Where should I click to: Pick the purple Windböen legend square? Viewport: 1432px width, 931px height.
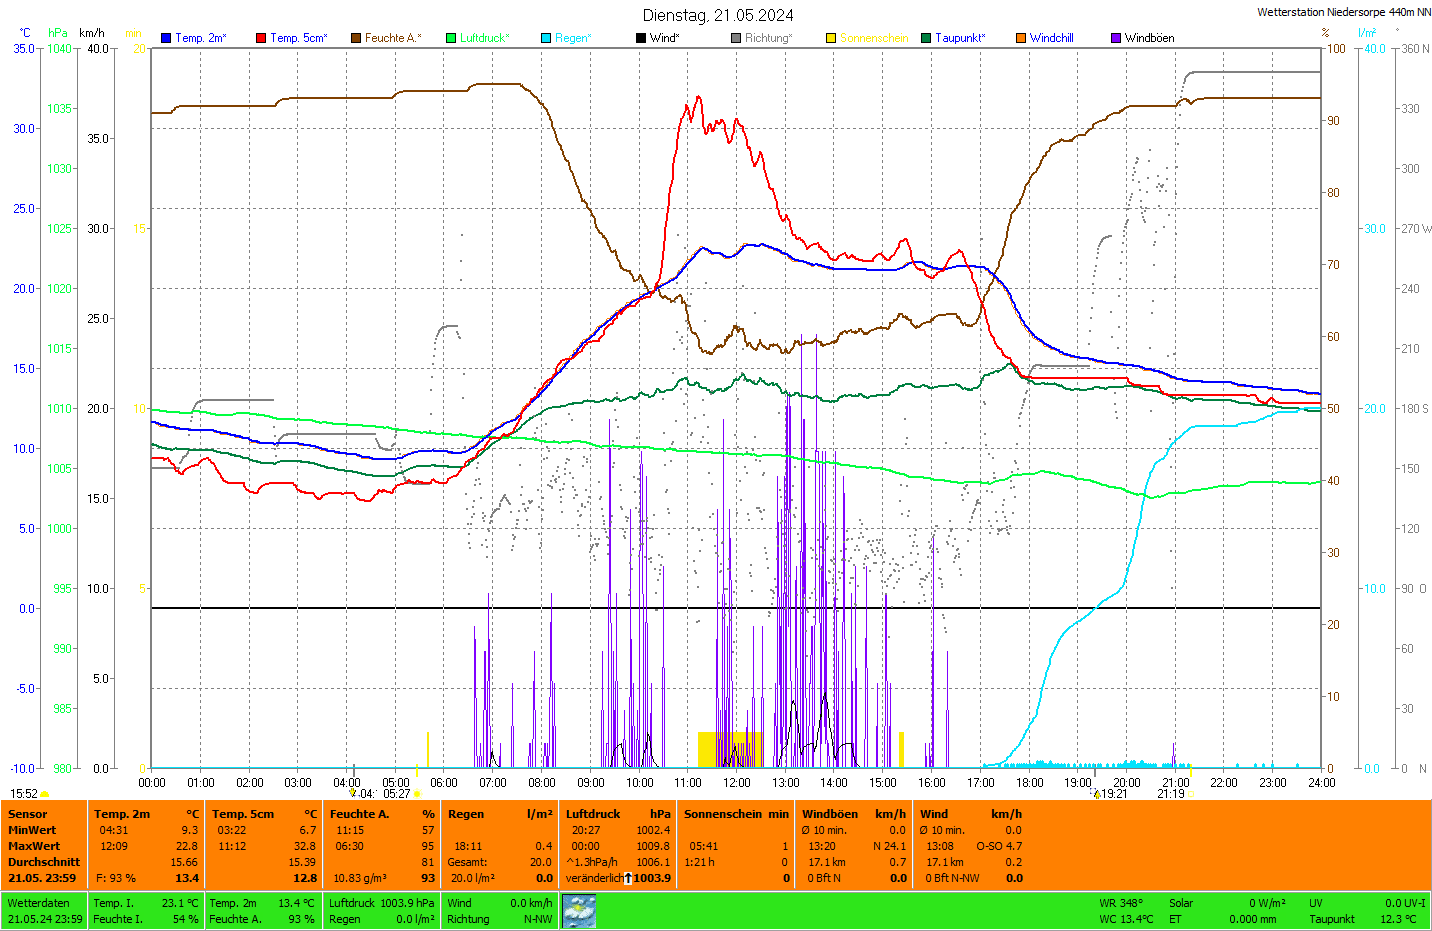pos(1116,38)
